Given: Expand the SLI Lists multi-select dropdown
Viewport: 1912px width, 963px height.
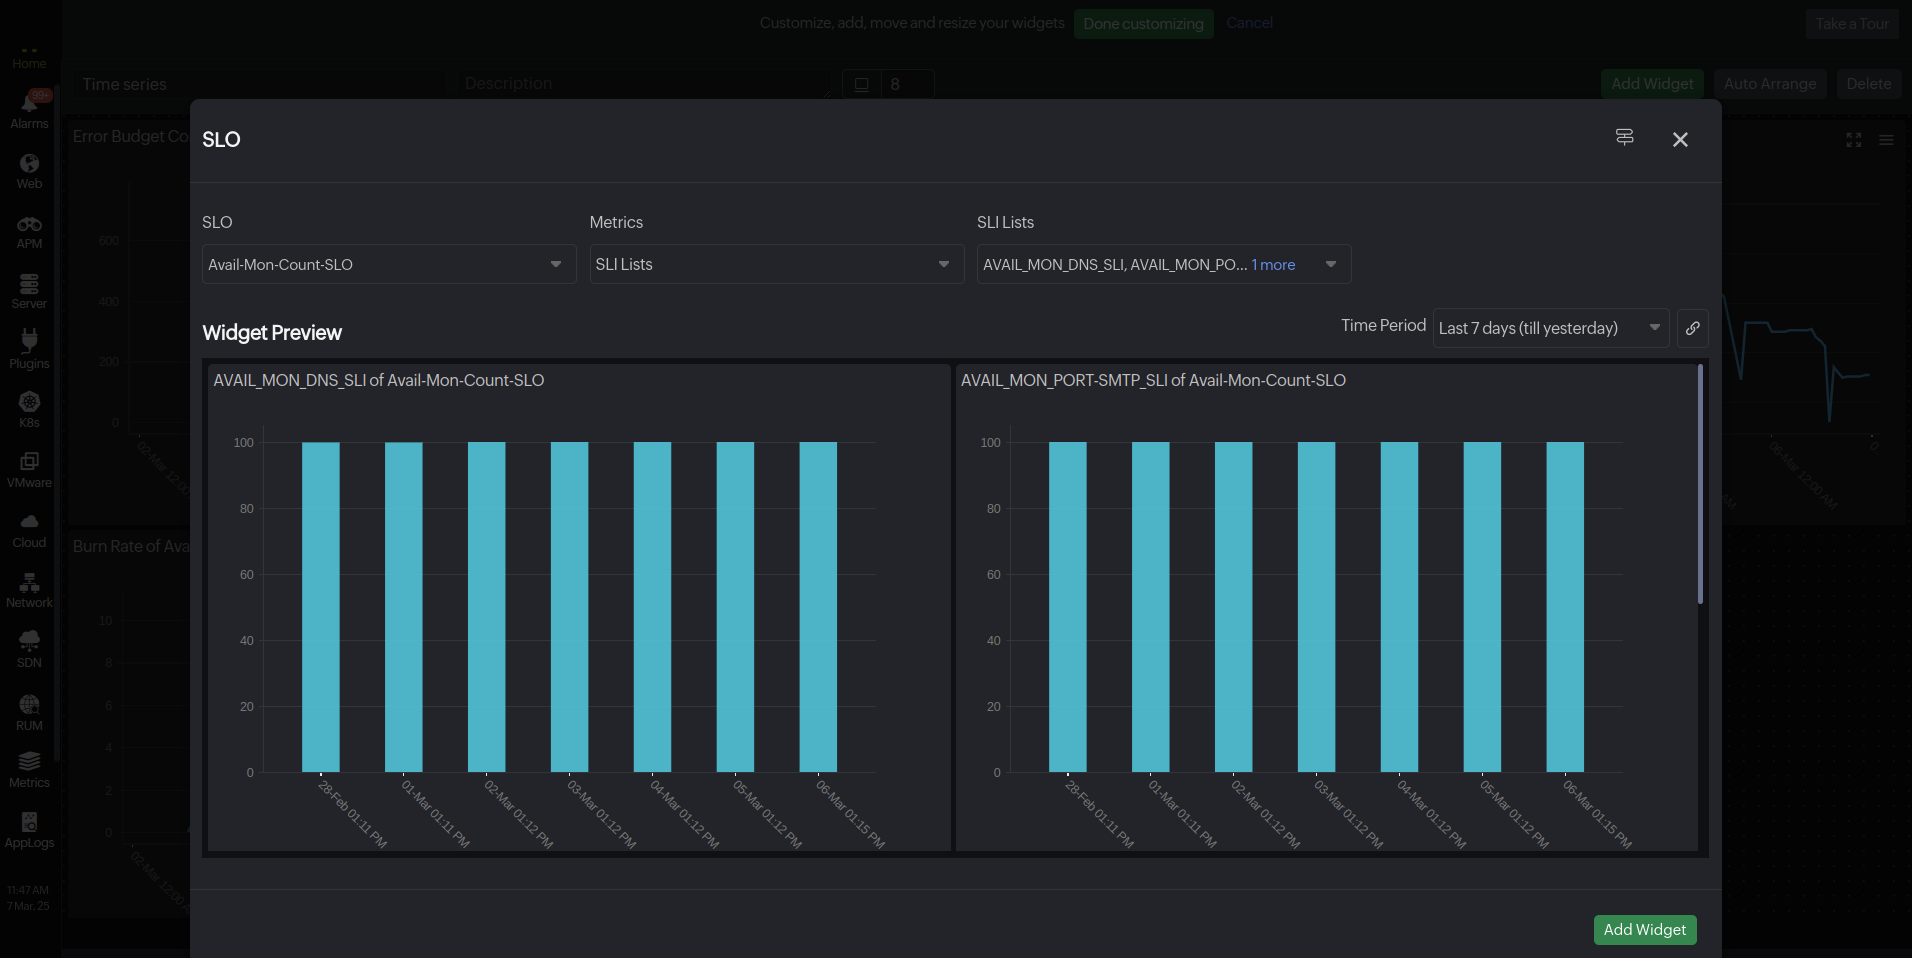Looking at the screenshot, I should [x=1330, y=264].
